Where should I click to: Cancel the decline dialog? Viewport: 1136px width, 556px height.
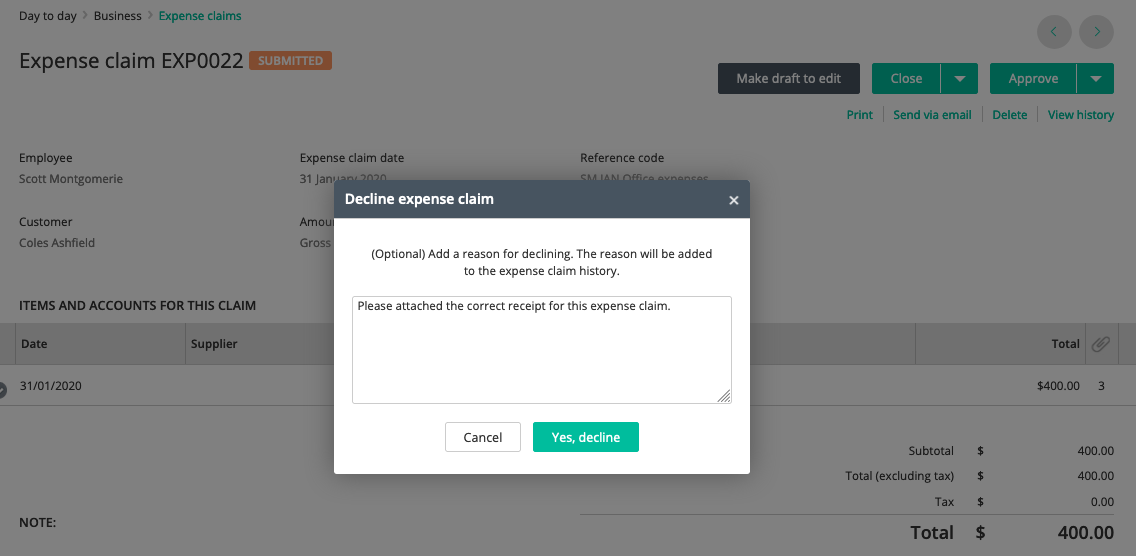coord(483,437)
